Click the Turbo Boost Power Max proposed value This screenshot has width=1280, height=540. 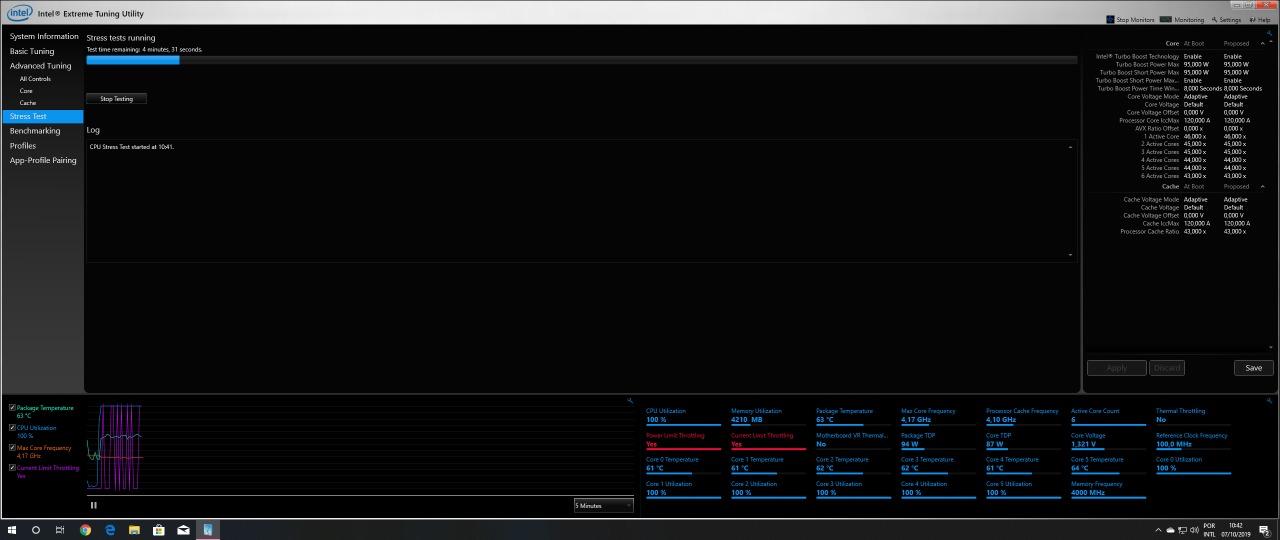point(1236,64)
